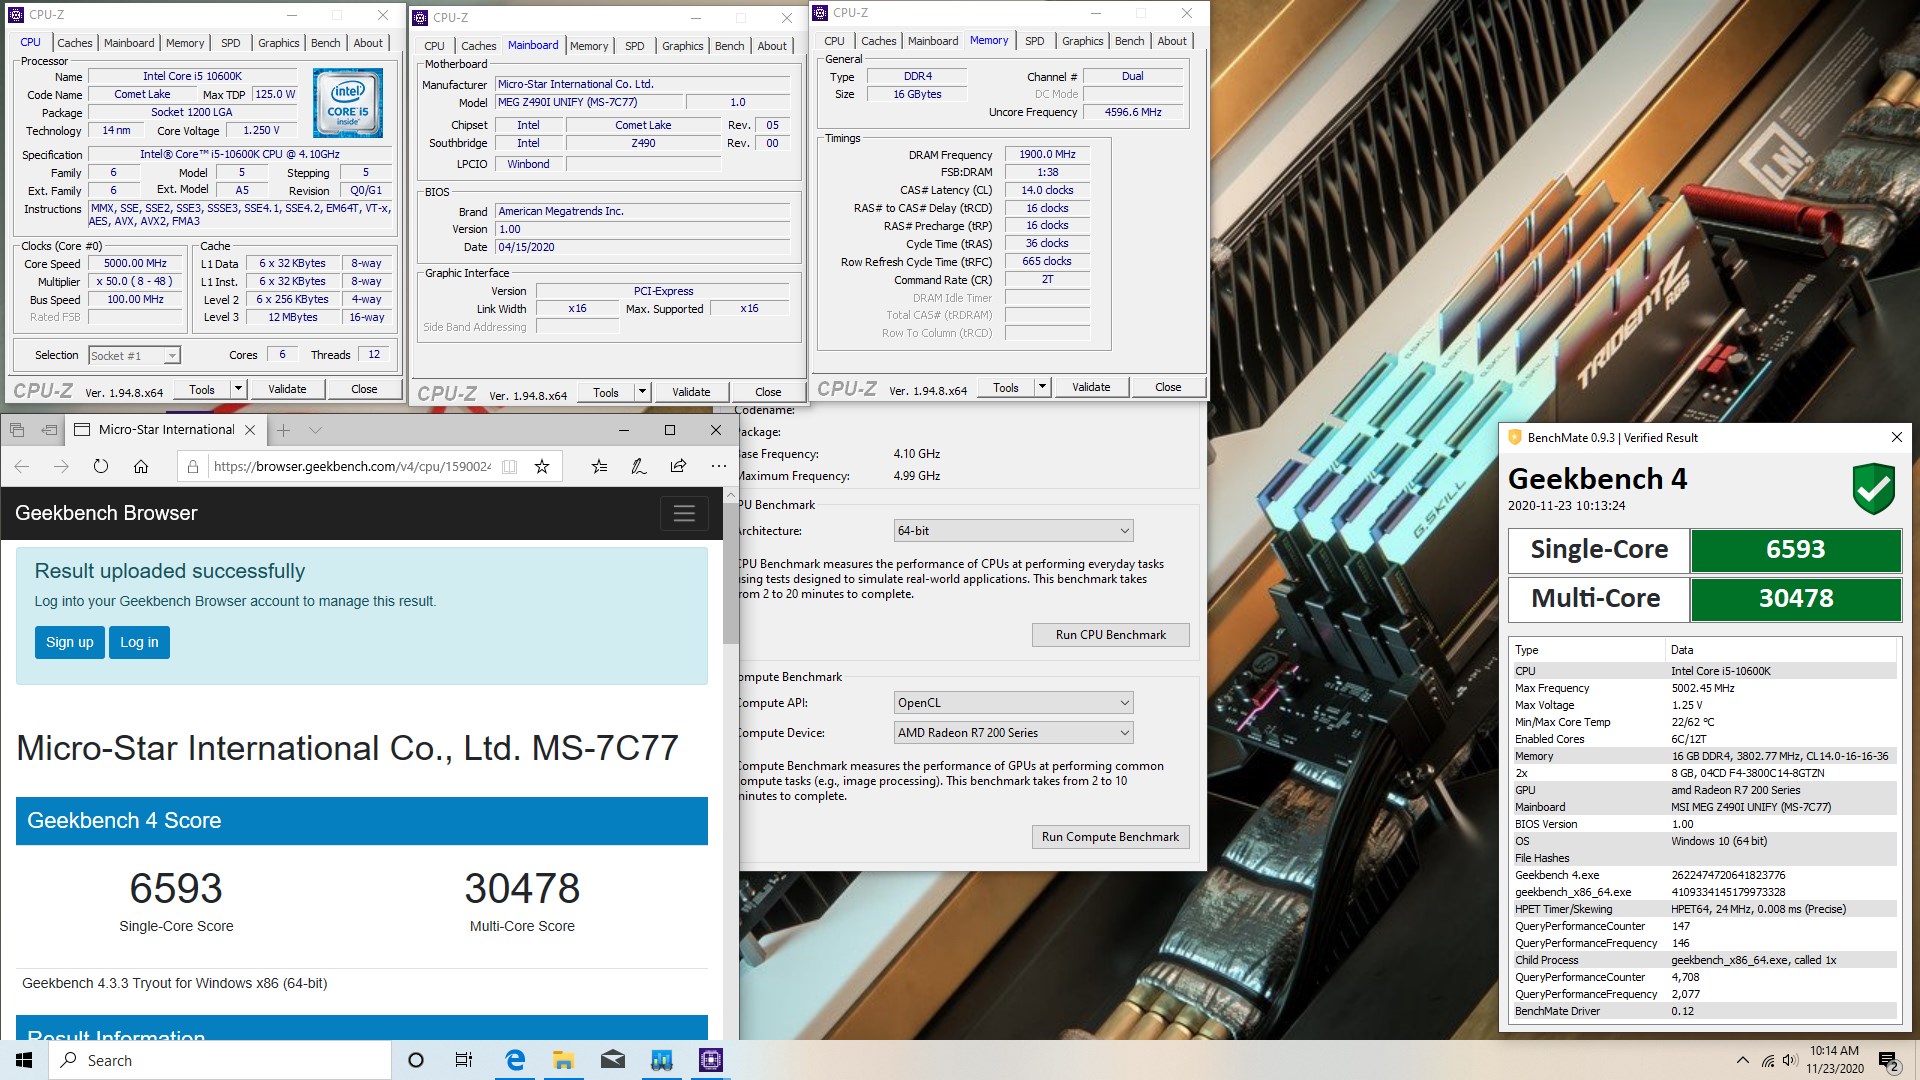
Task: Click the green Multi-Core 30478 score
Action: (1795, 599)
